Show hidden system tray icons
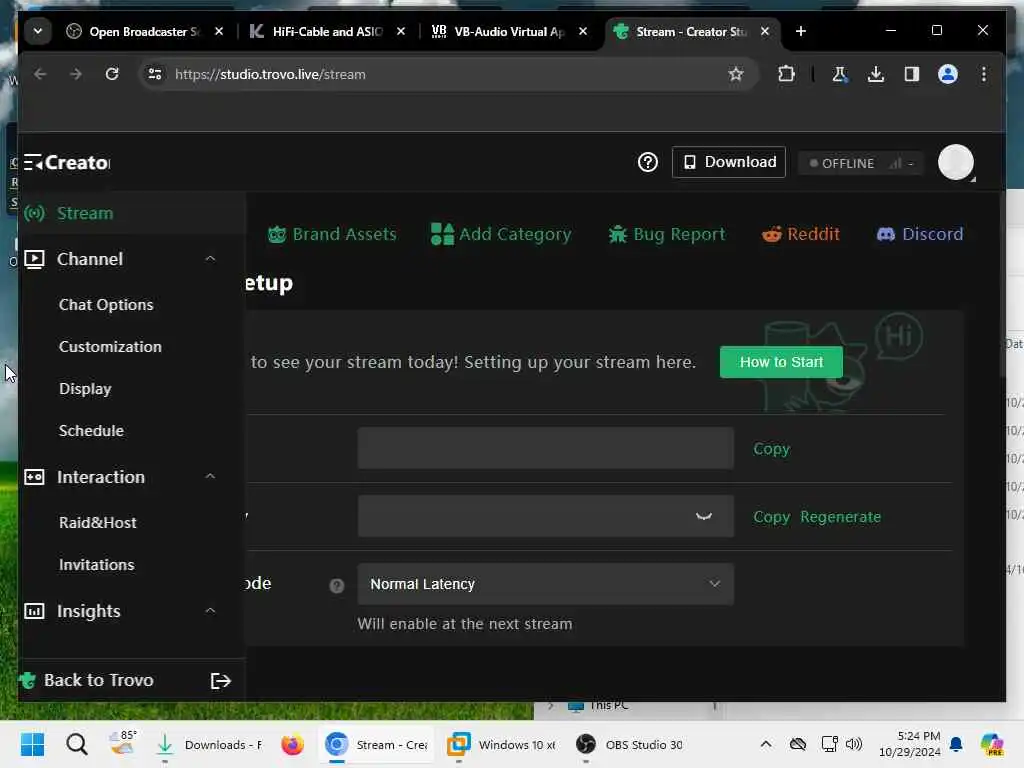 coord(766,744)
